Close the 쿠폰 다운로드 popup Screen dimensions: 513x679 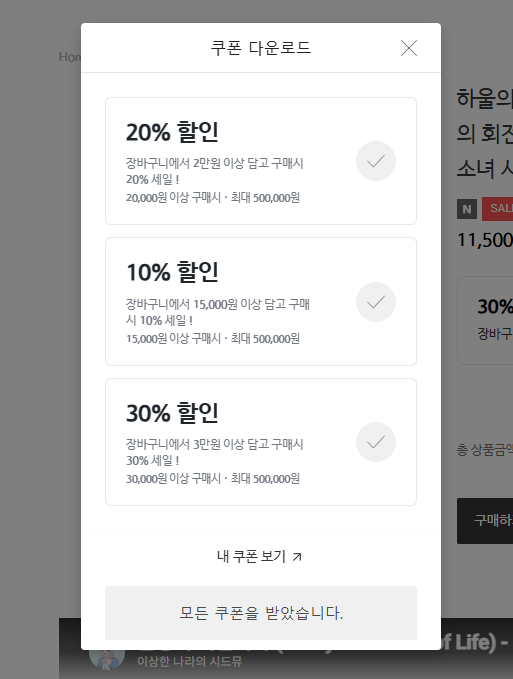coord(409,48)
